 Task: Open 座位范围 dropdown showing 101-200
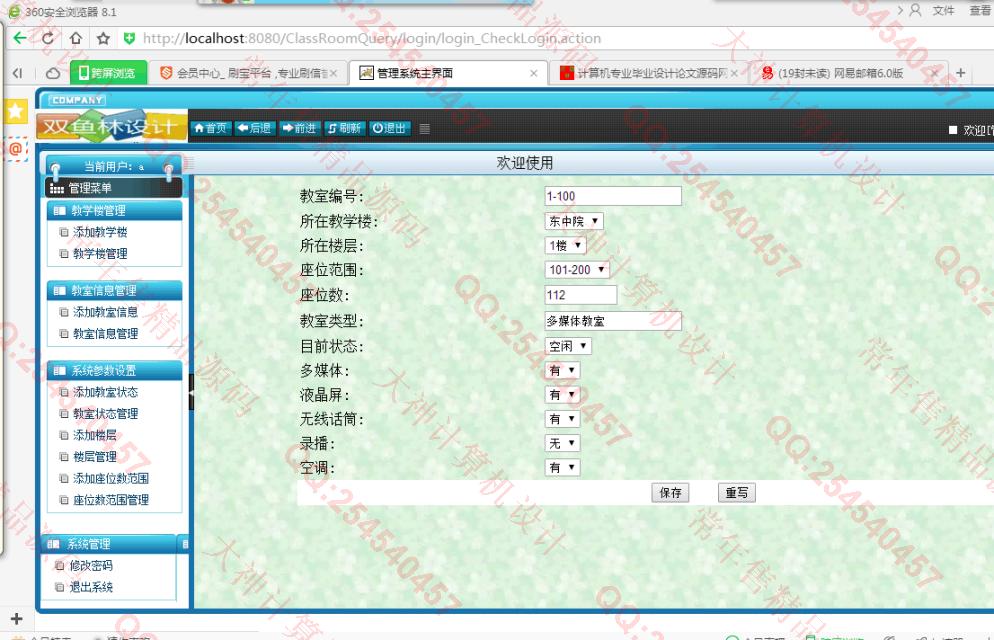click(x=577, y=269)
